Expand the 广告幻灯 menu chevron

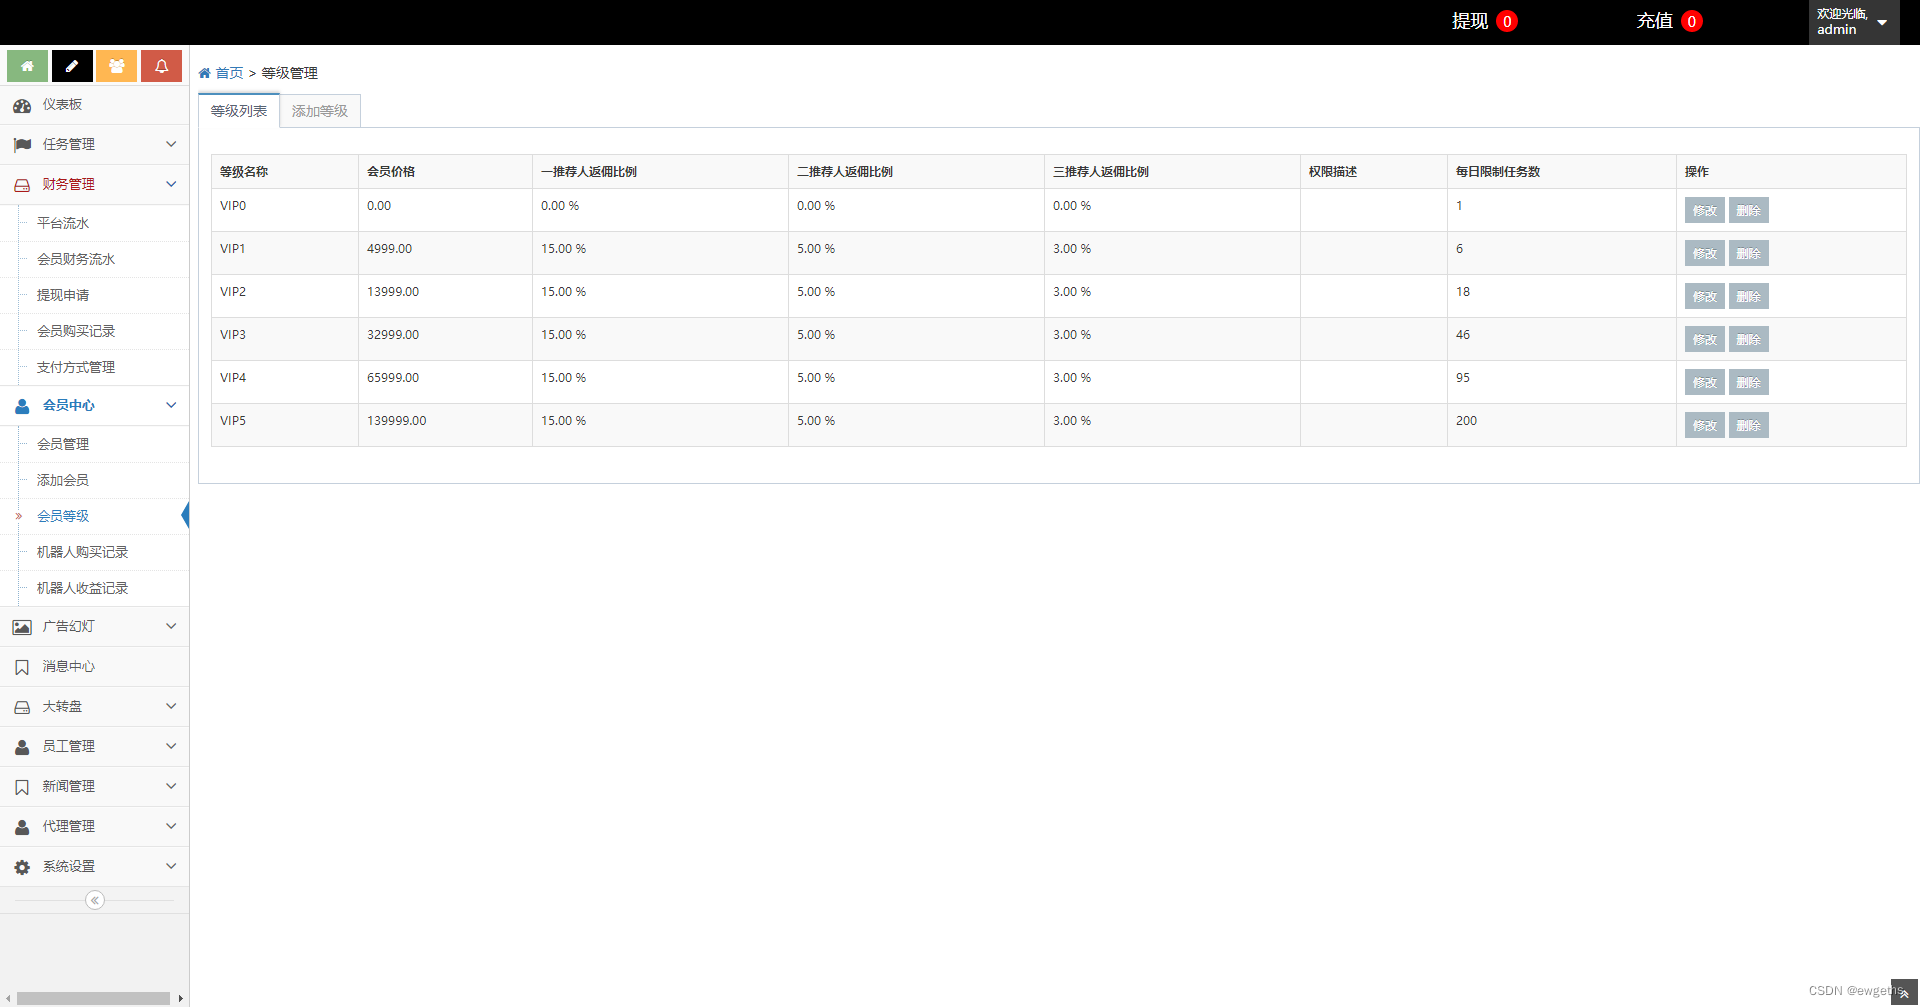171,626
